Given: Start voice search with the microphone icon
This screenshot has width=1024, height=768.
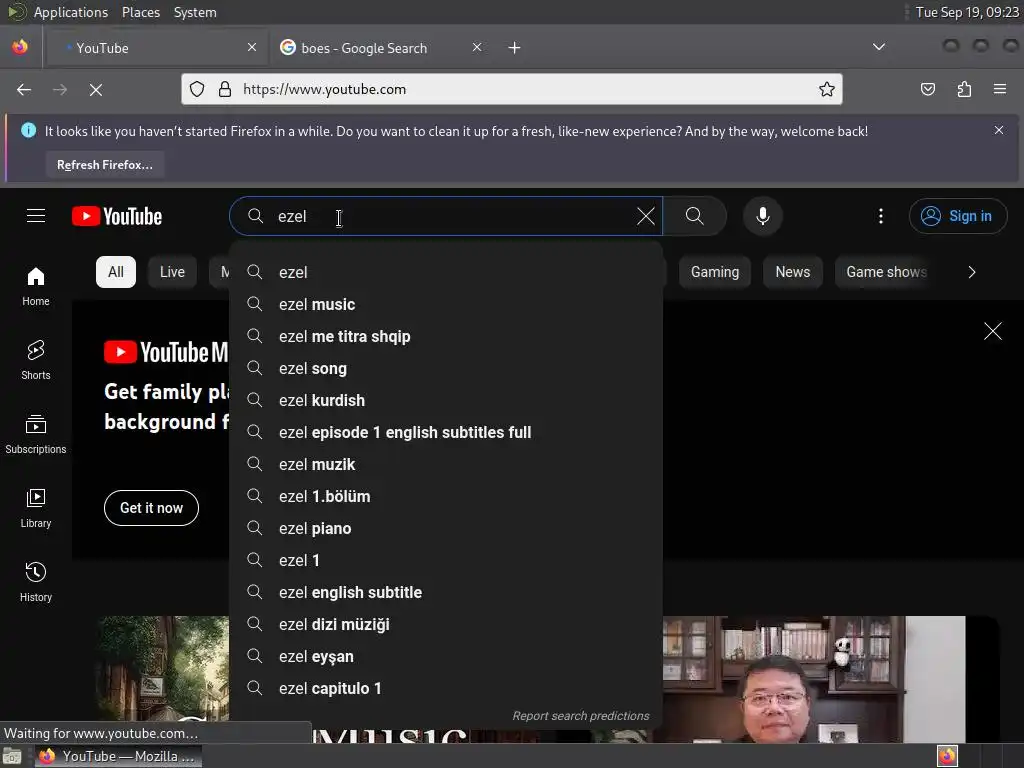Looking at the screenshot, I should coord(762,216).
